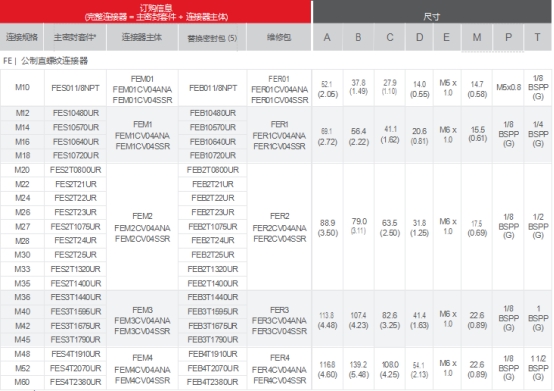This screenshot has width=554, height=391.
Task: Click the FER2CV04ANA repair kit entry
Action: (279, 228)
